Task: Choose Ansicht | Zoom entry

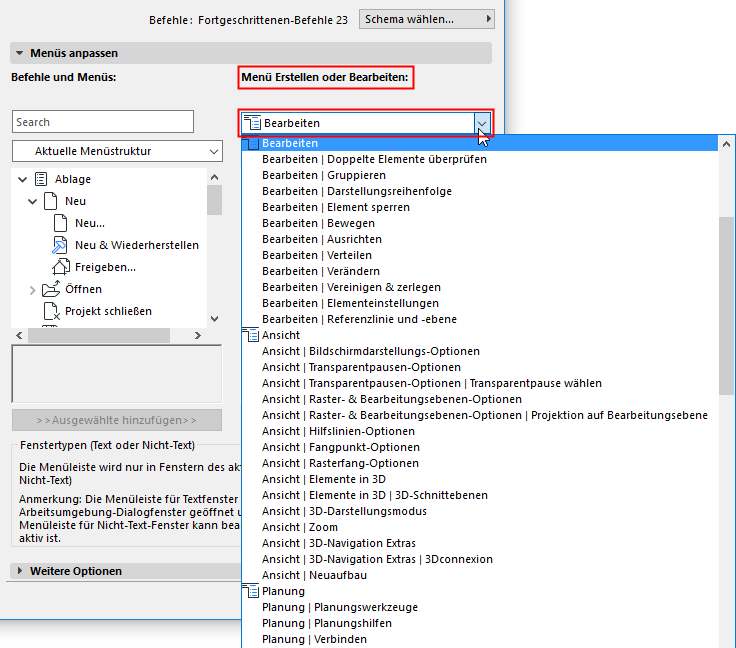Action: (x=300, y=527)
